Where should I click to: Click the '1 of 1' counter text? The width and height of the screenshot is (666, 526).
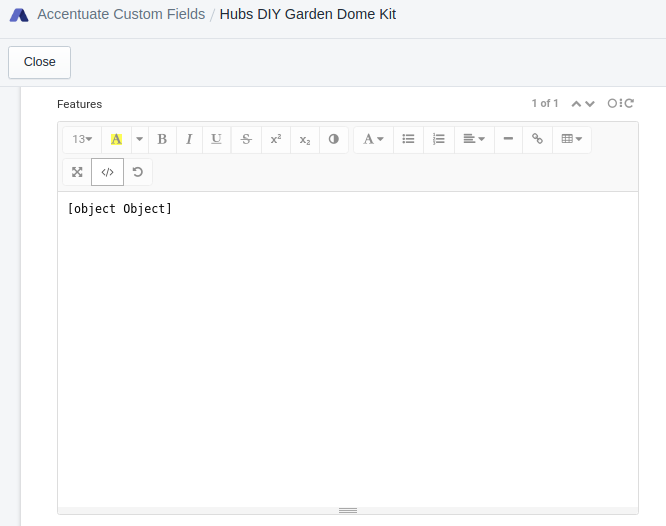(545, 103)
